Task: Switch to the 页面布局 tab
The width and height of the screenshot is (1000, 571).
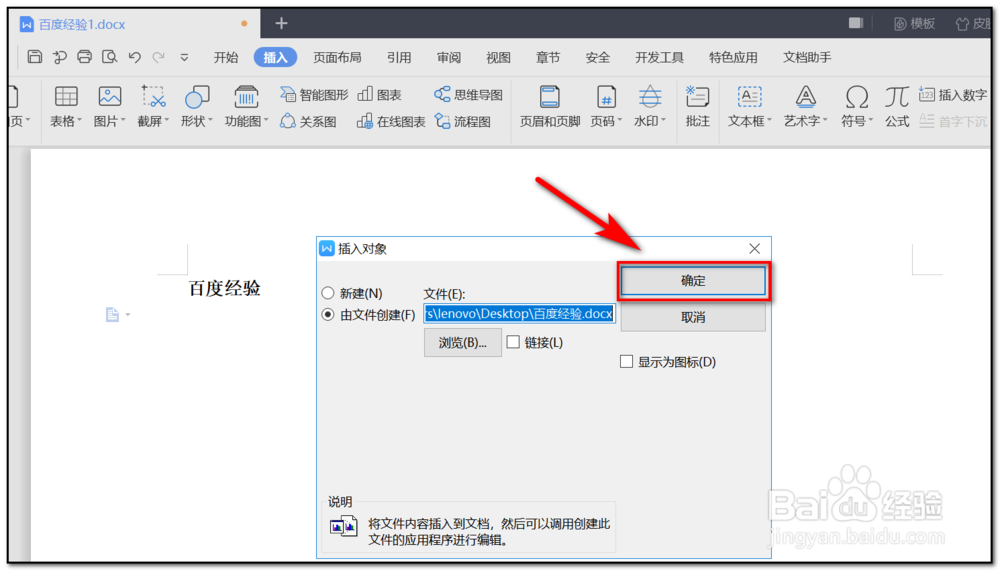Action: click(x=337, y=57)
